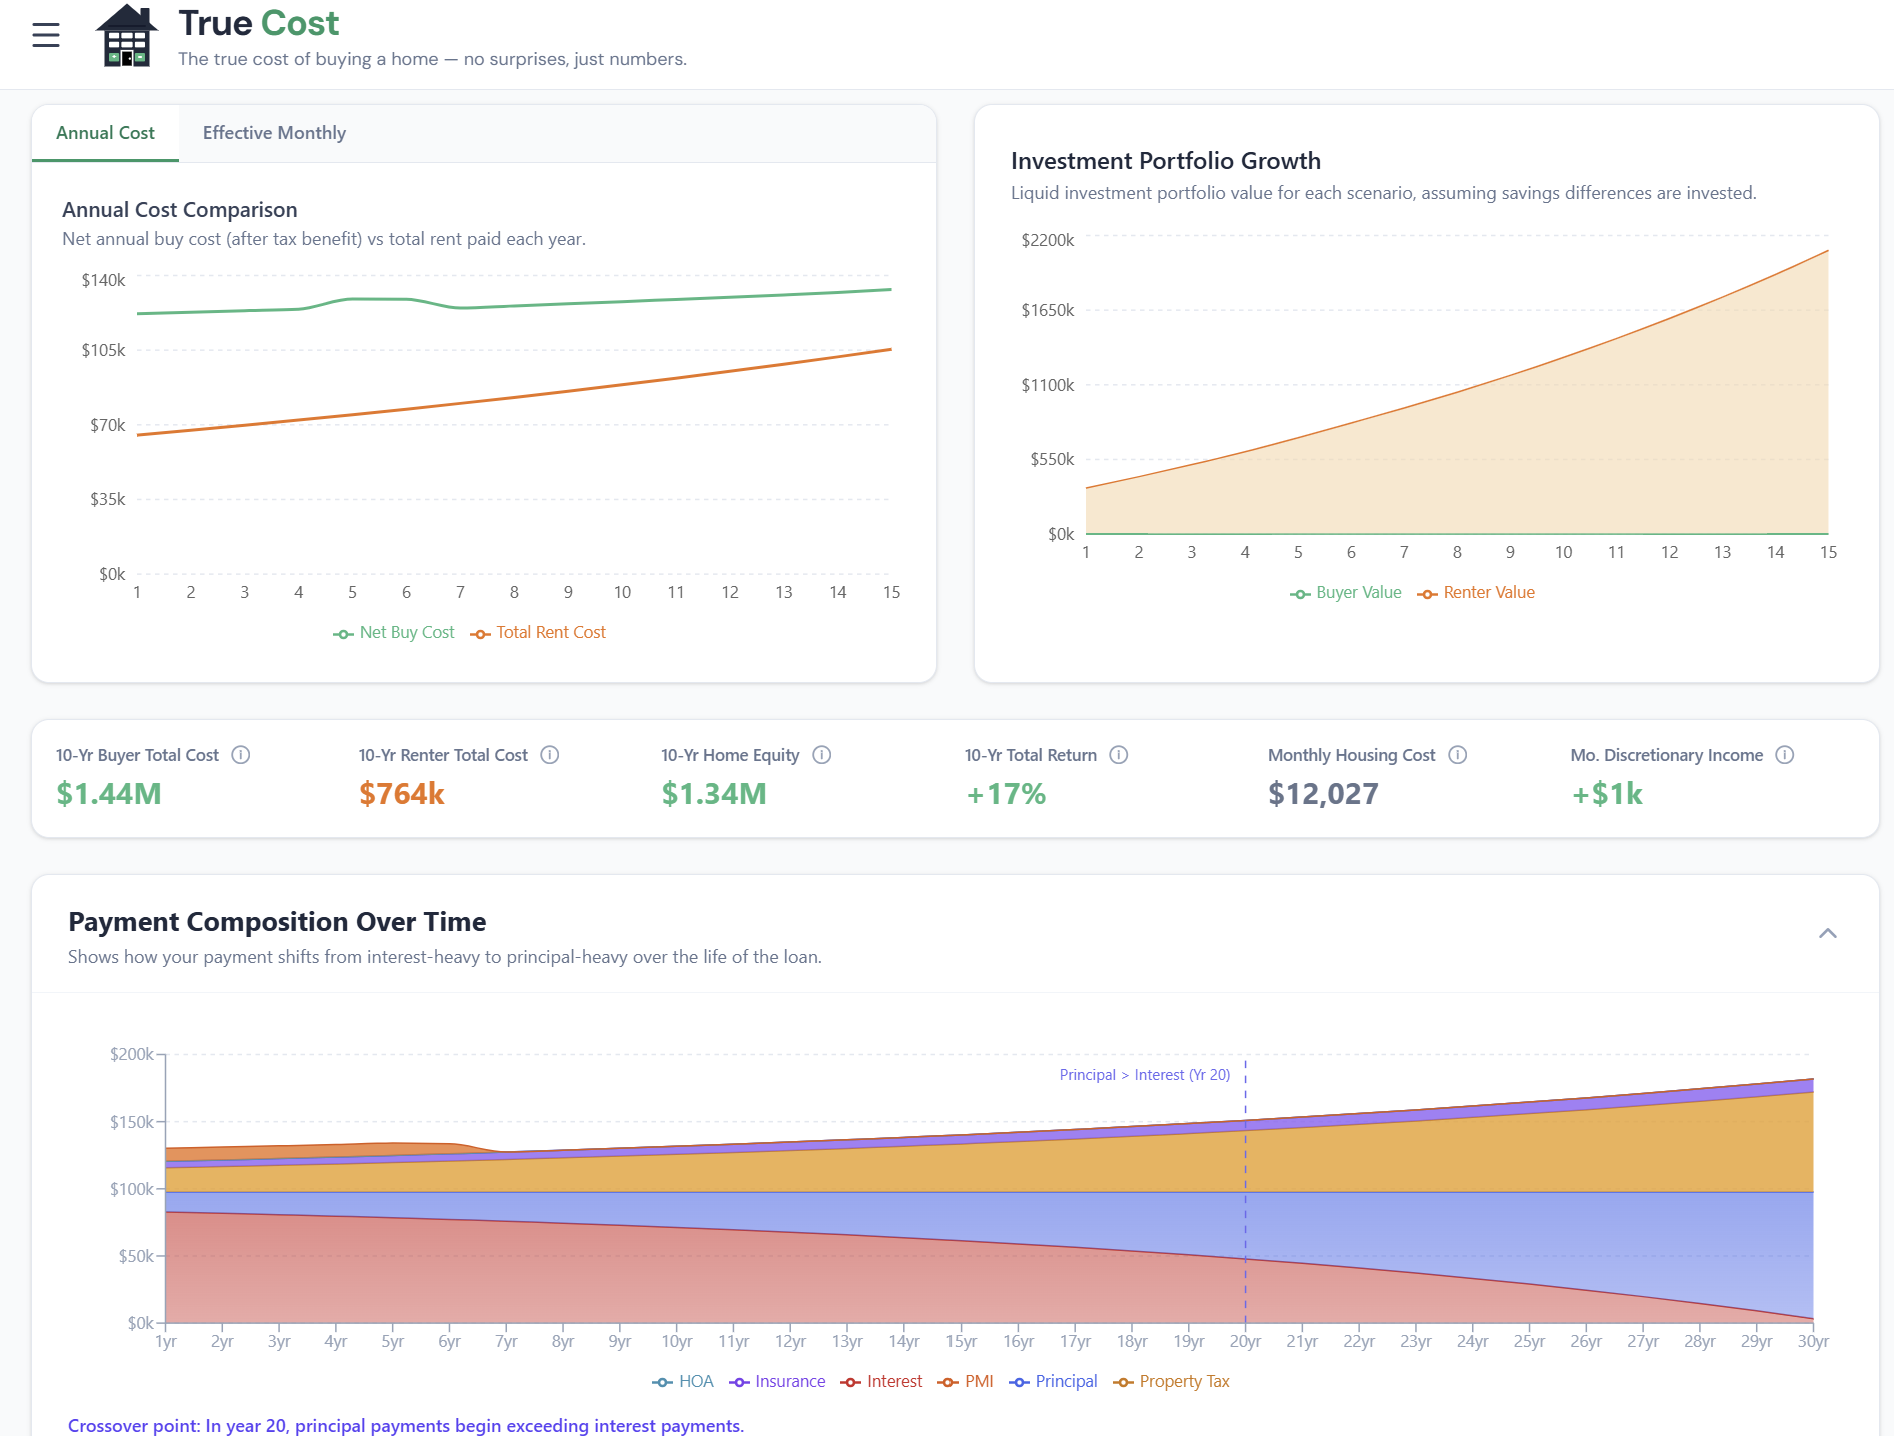Click the Principal legend color marker

[1019, 1382]
